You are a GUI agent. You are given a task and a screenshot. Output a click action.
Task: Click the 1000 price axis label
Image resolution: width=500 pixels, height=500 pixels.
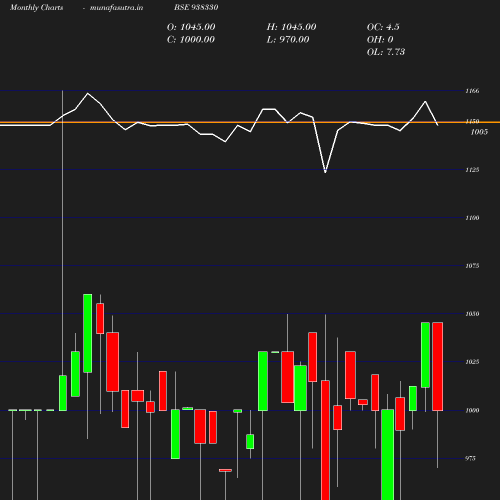[x=472, y=410]
